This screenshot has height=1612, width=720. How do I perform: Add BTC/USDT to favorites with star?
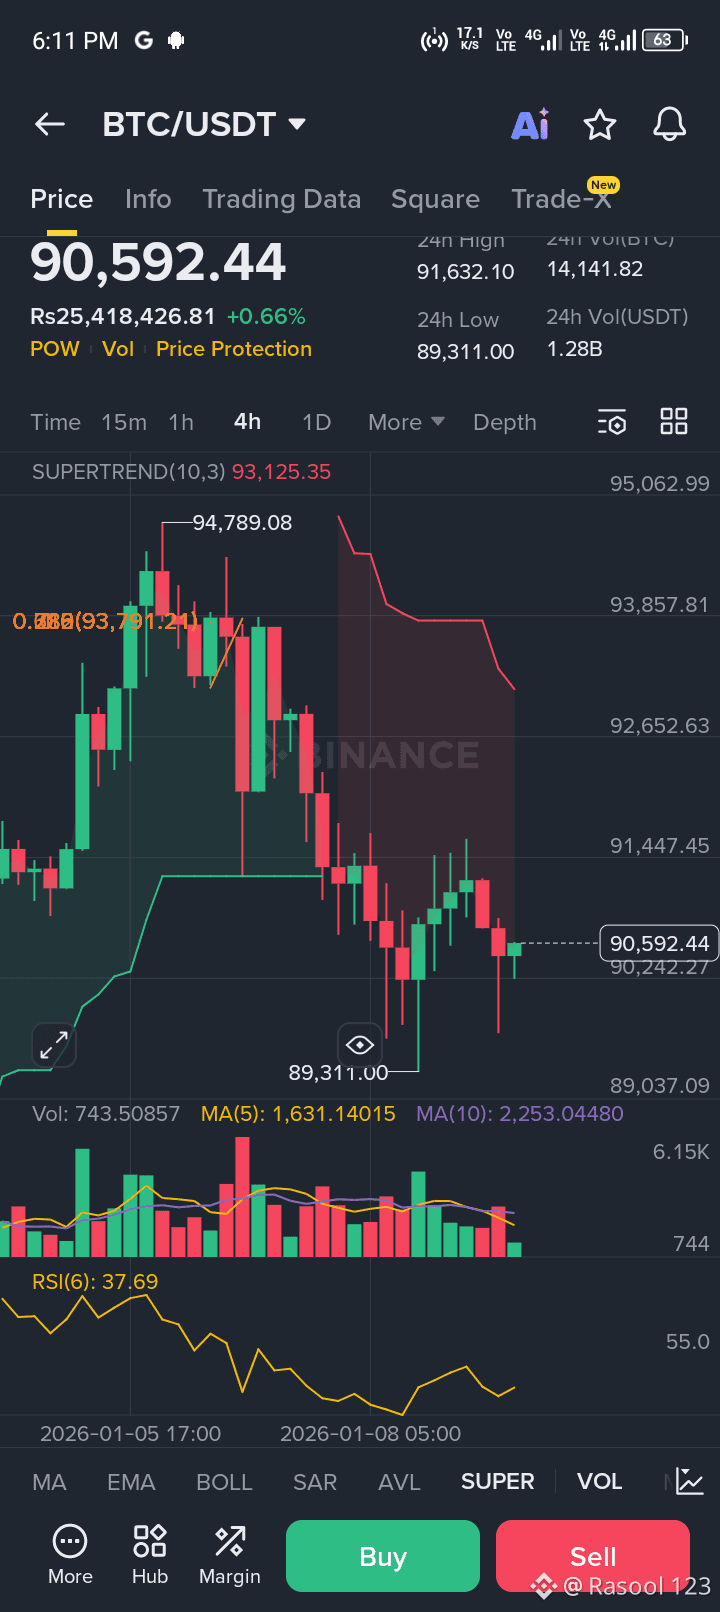tap(600, 125)
